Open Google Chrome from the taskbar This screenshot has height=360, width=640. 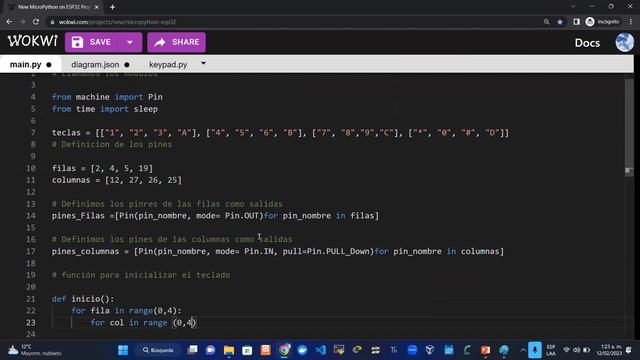coord(284,350)
